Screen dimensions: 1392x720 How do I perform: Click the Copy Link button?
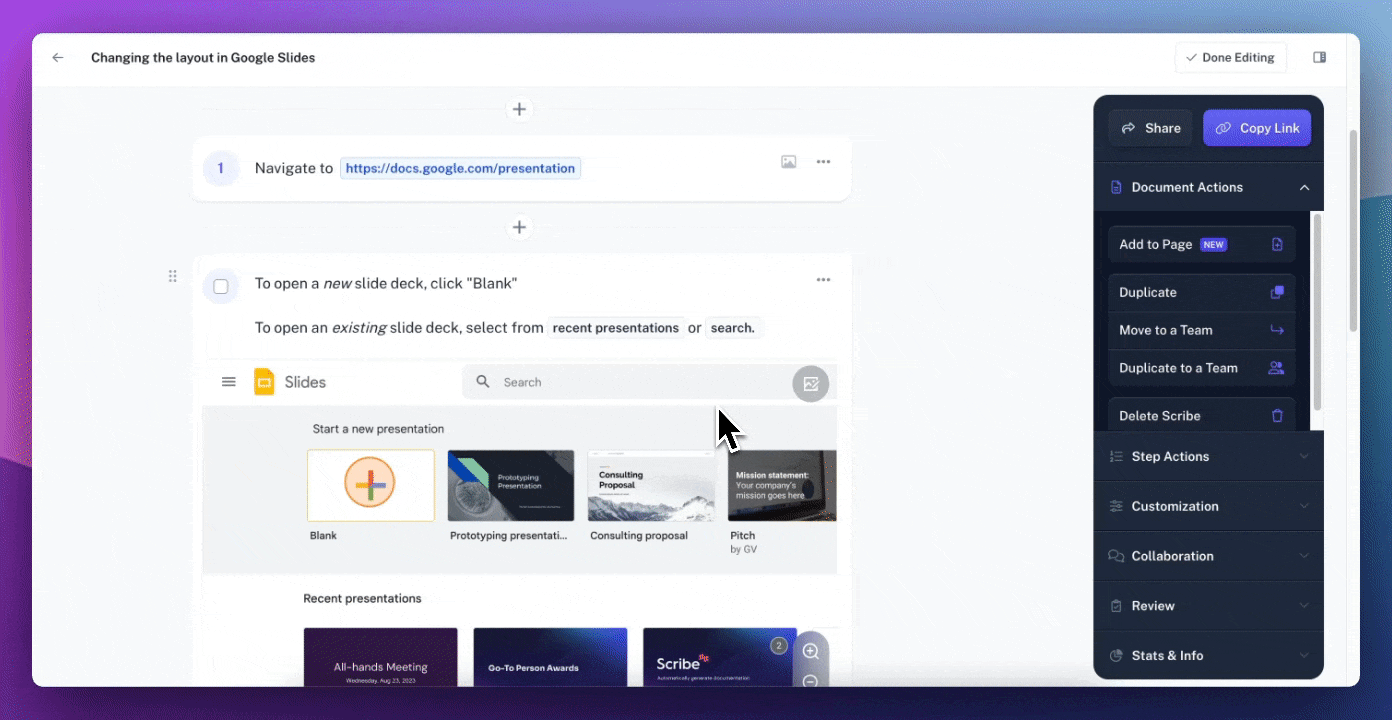click(x=1257, y=128)
